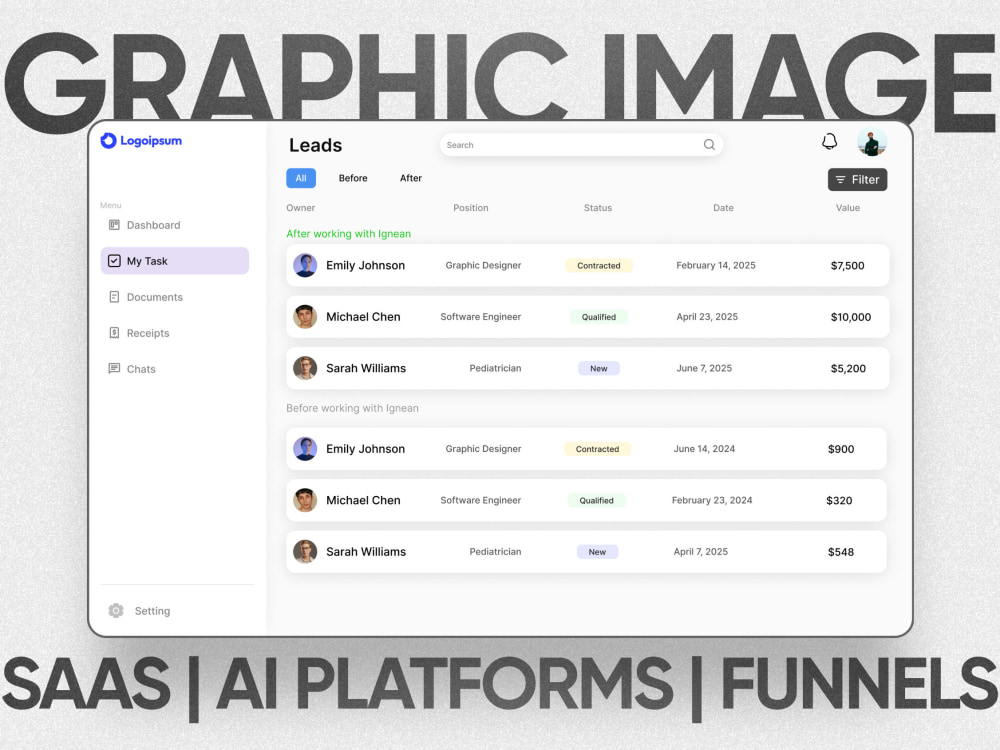1000x750 pixels.
Task: Select My Task in the sidebar
Action: [x=175, y=261]
